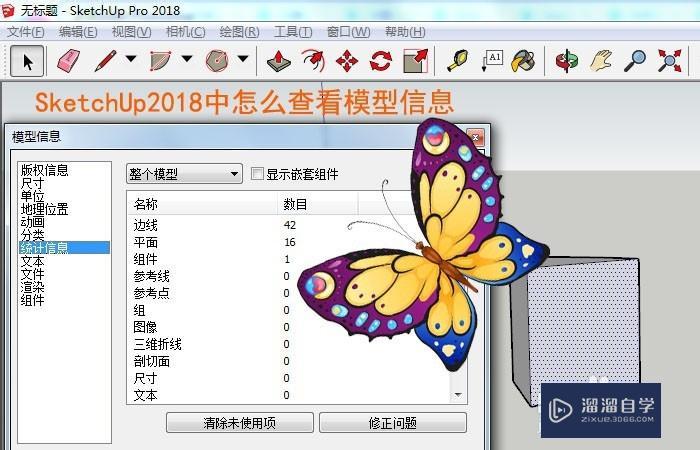Open the 相机(C) menu
The image size is (700, 450).
[x=185, y=32]
